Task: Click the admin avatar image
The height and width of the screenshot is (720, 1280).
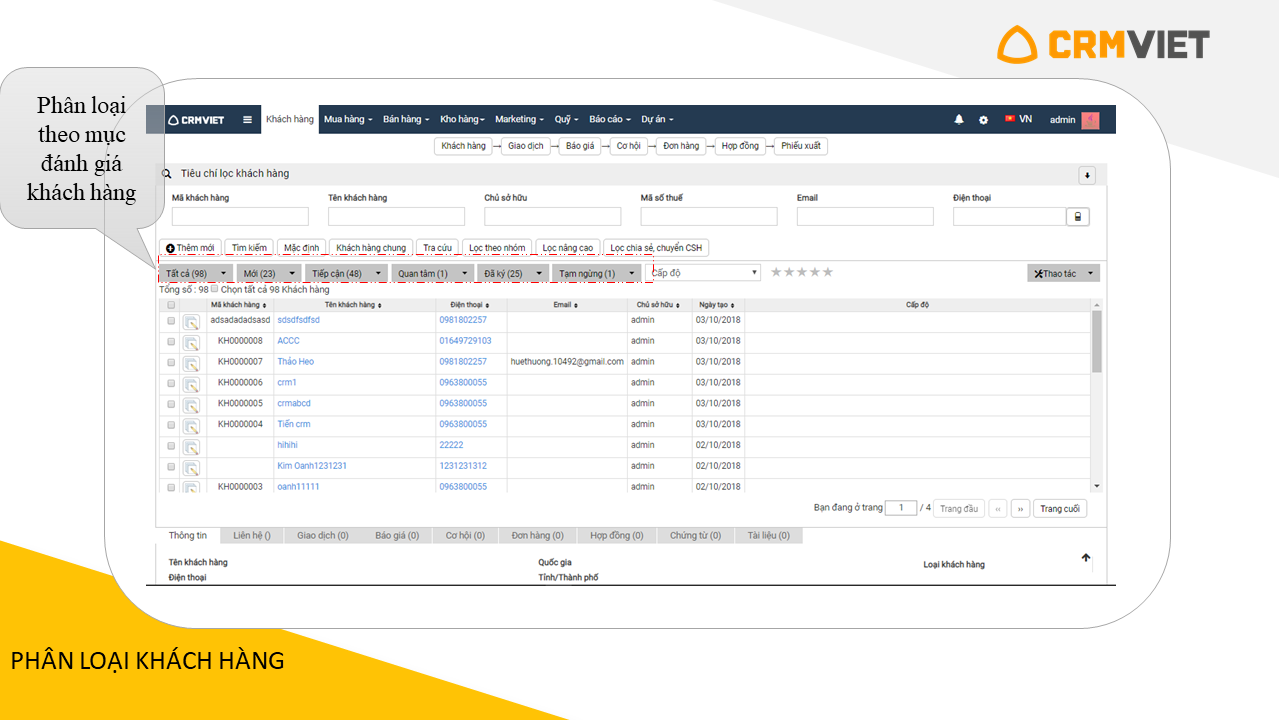Action: coord(1090,120)
